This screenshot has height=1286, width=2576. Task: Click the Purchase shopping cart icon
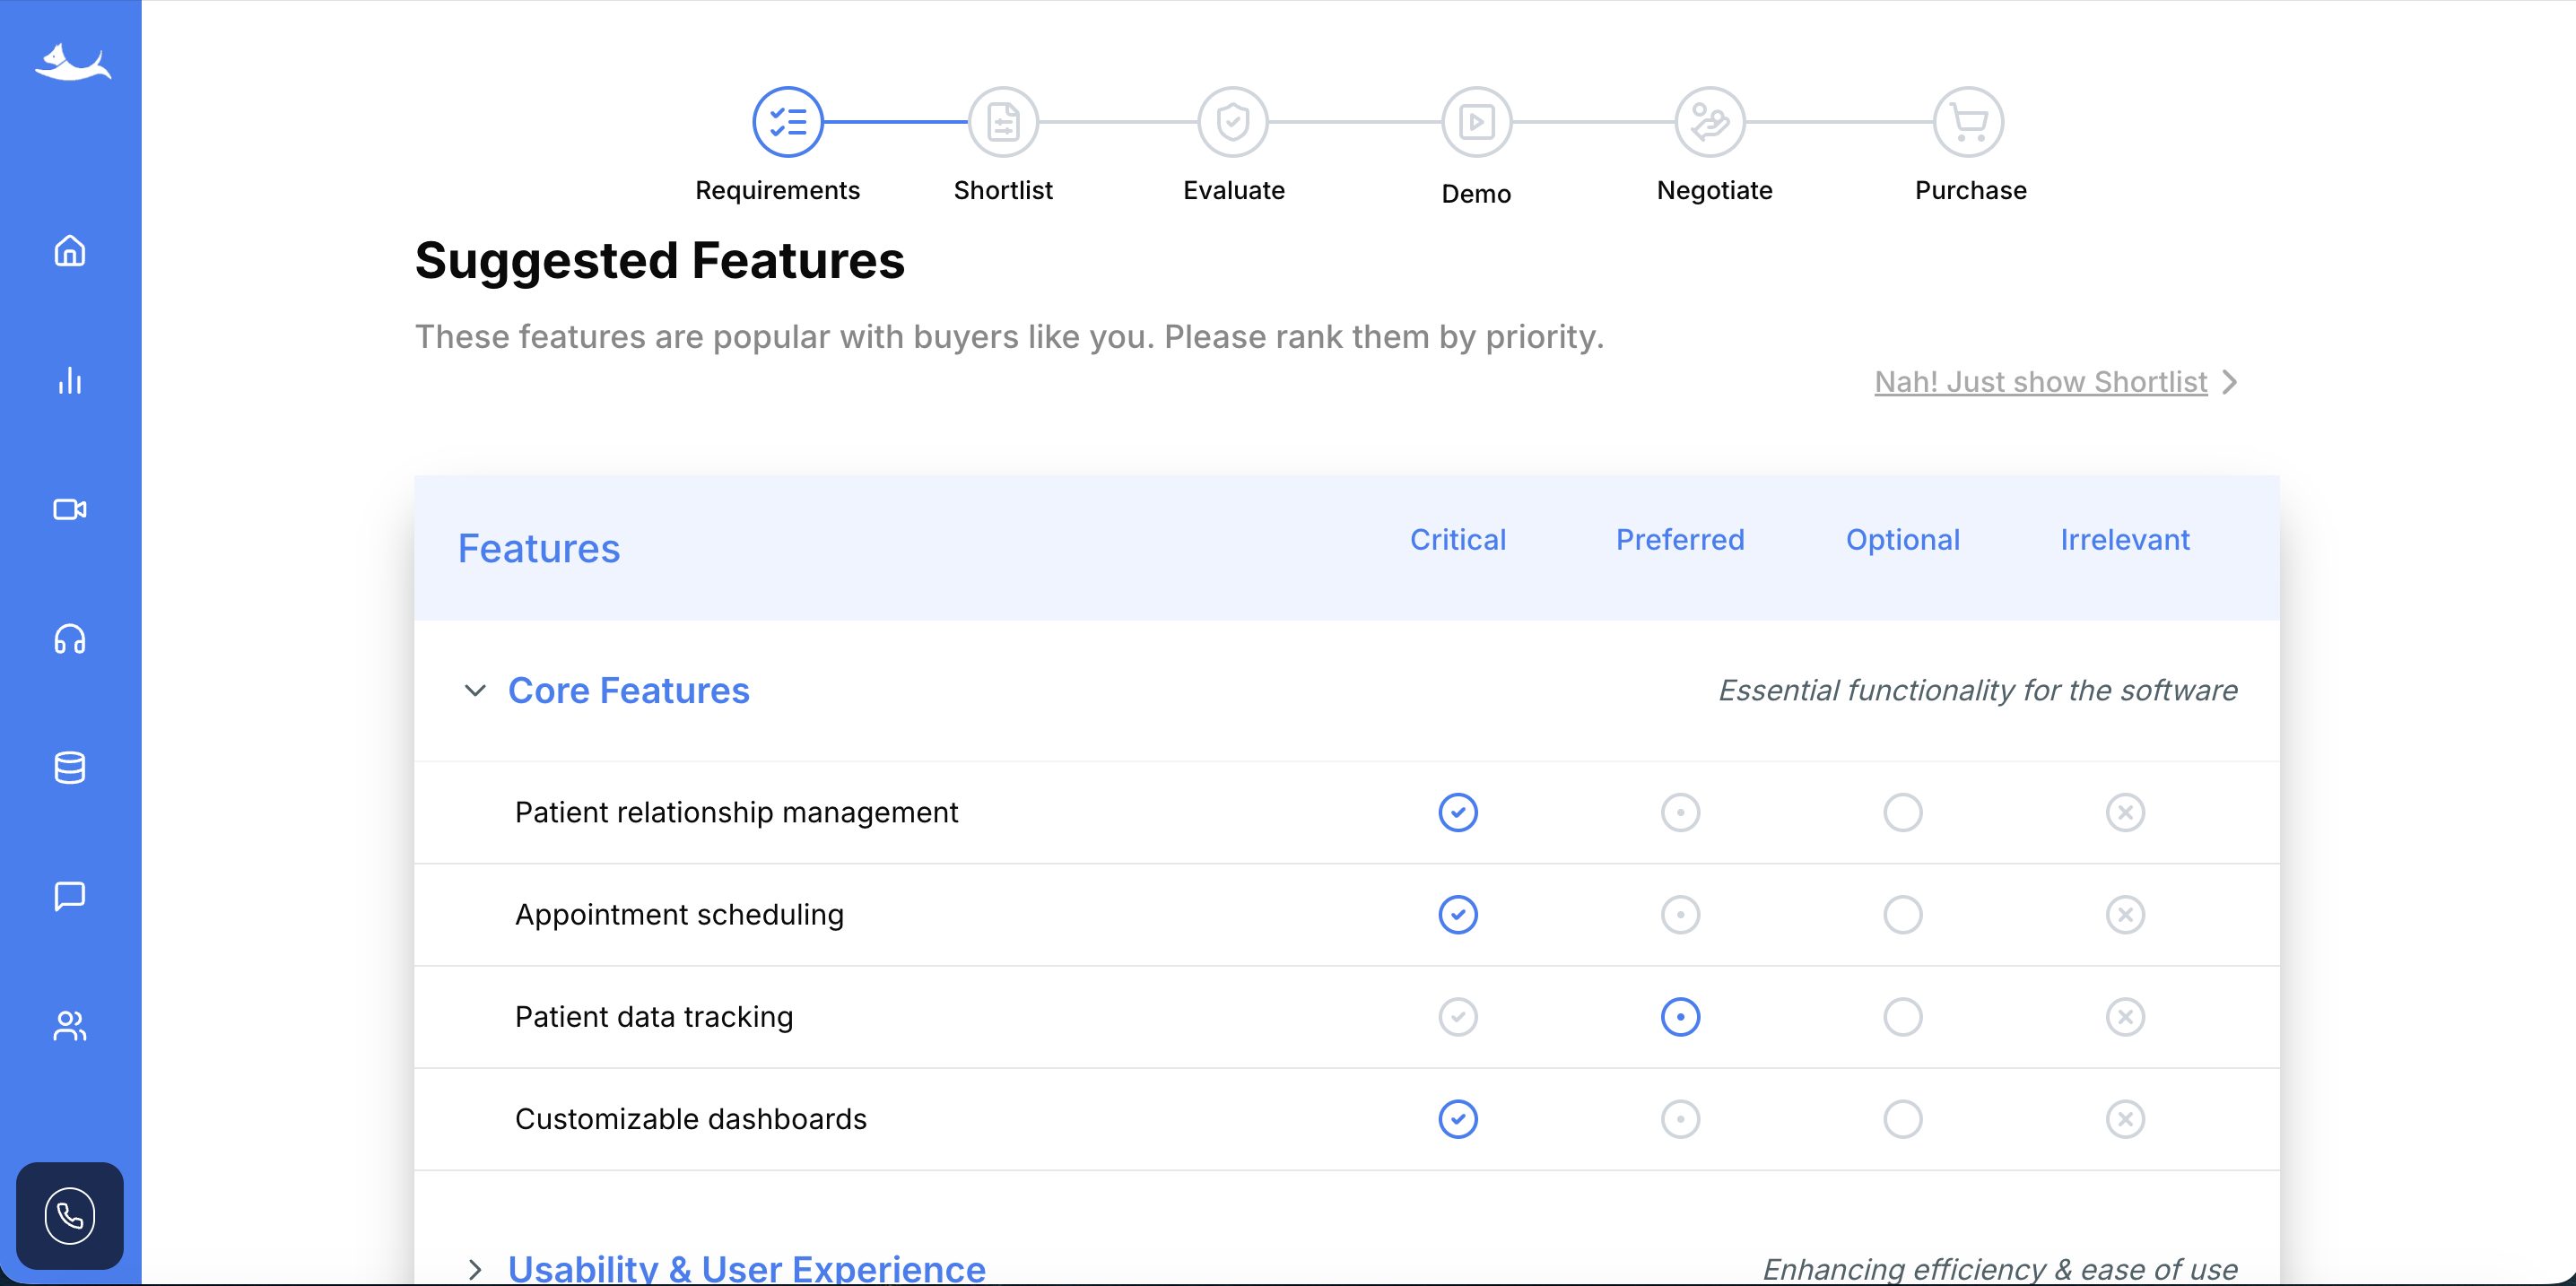pyautogui.click(x=1968, y=121)
